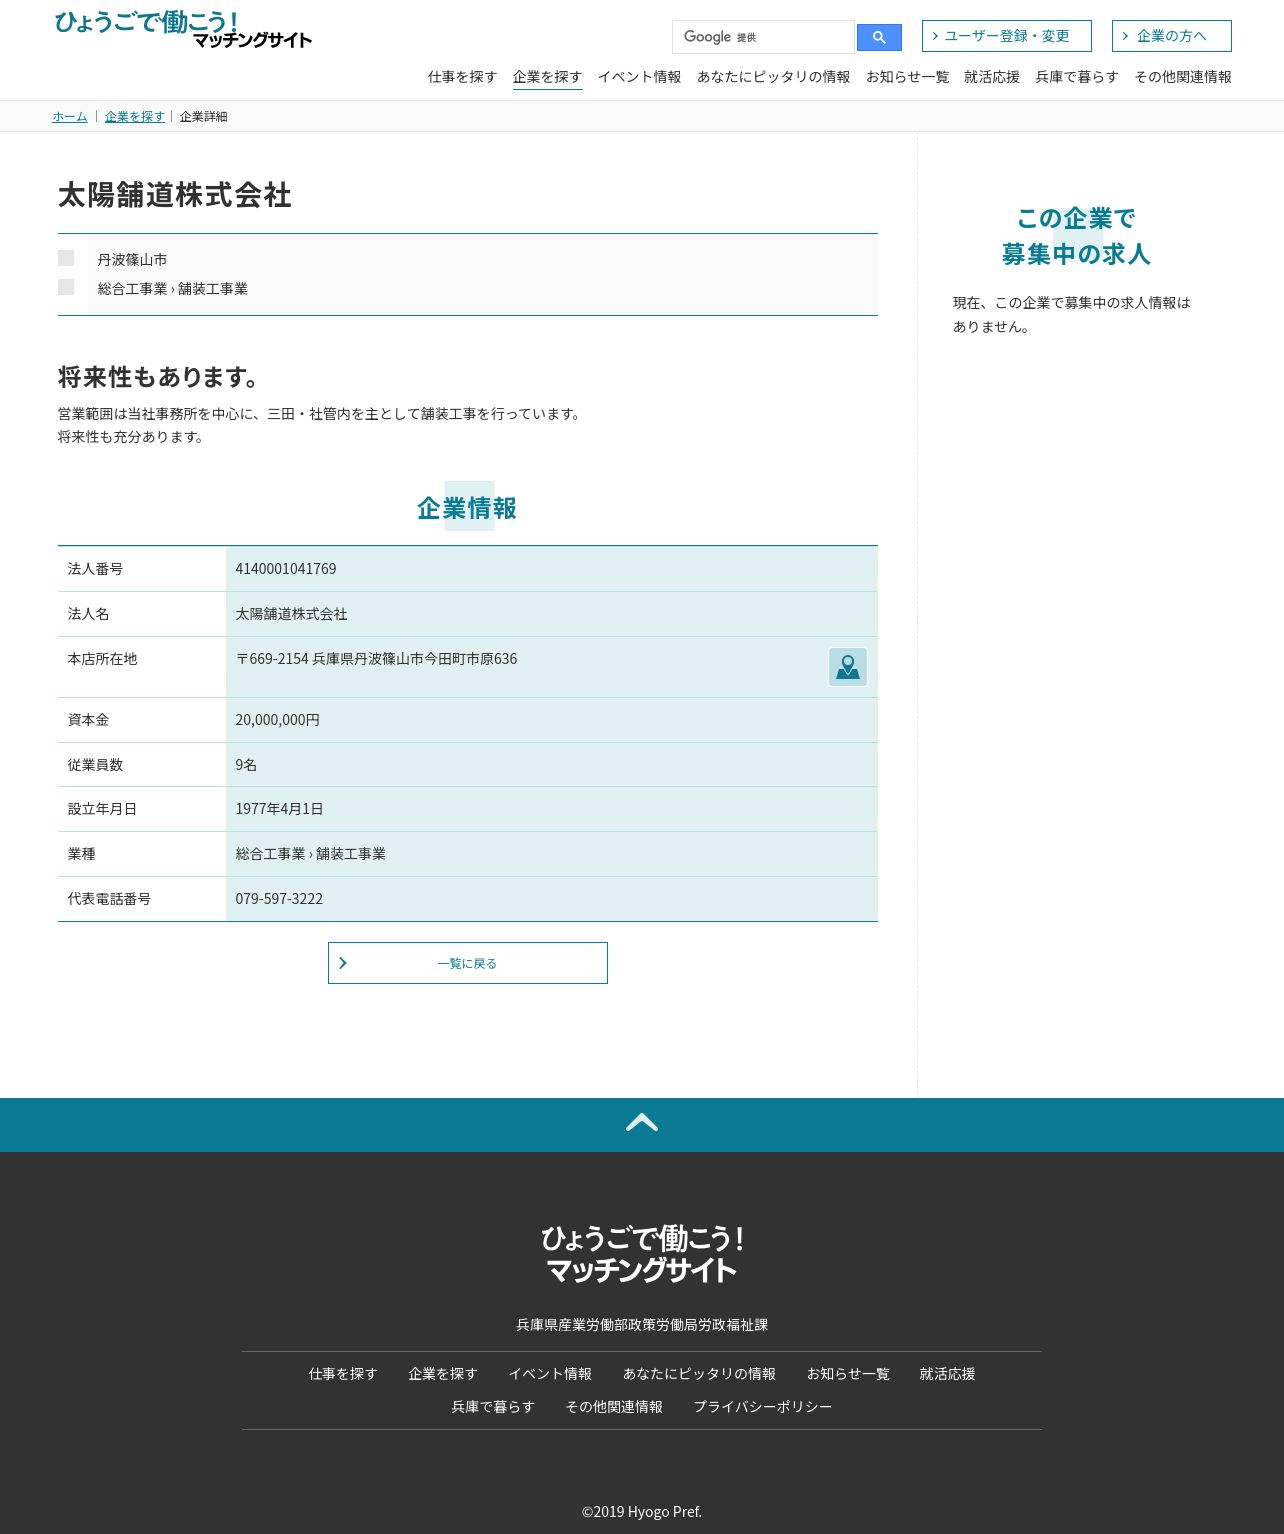Screen dimensions: 1284x1534
Task: Open 企業を探す in top navigation
Action: tap(547, 77)
